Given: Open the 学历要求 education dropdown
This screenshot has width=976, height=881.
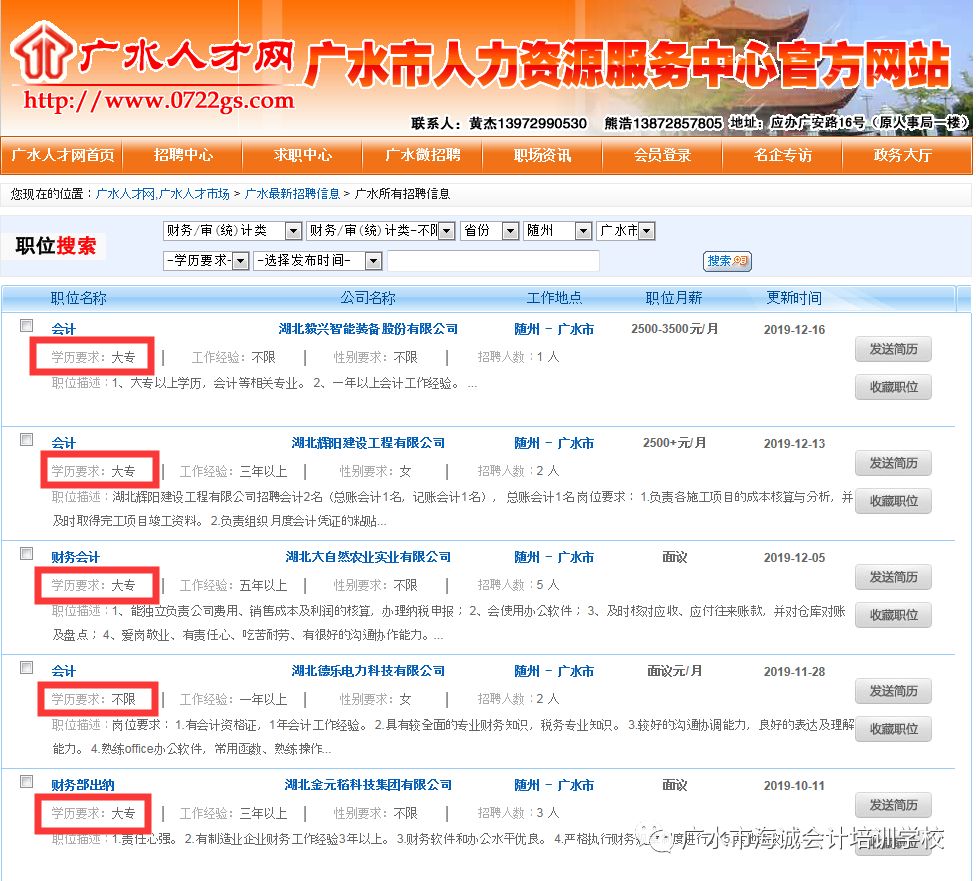Looking at the screenshot, I should coord(205,261).
